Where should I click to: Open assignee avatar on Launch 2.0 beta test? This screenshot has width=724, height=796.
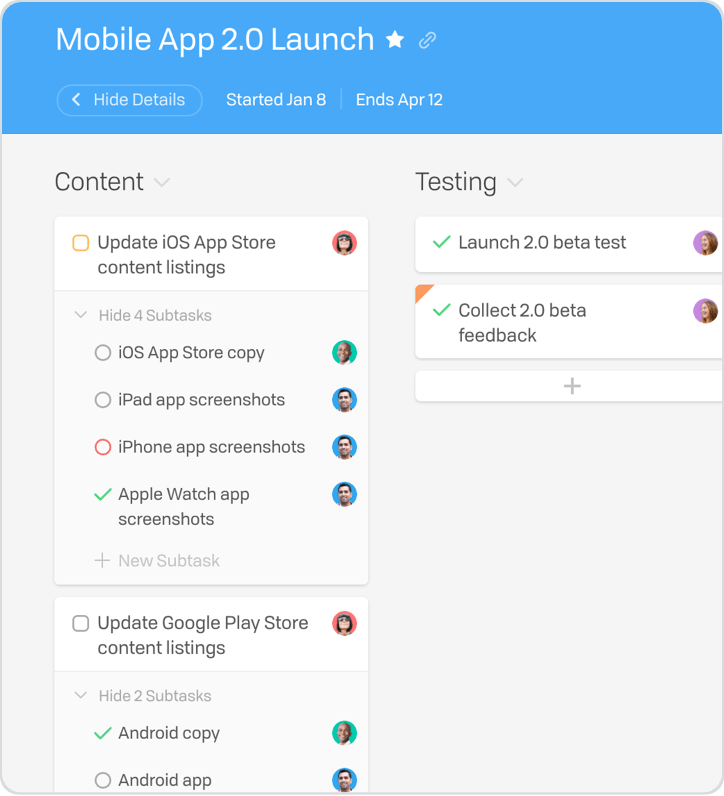705,243
